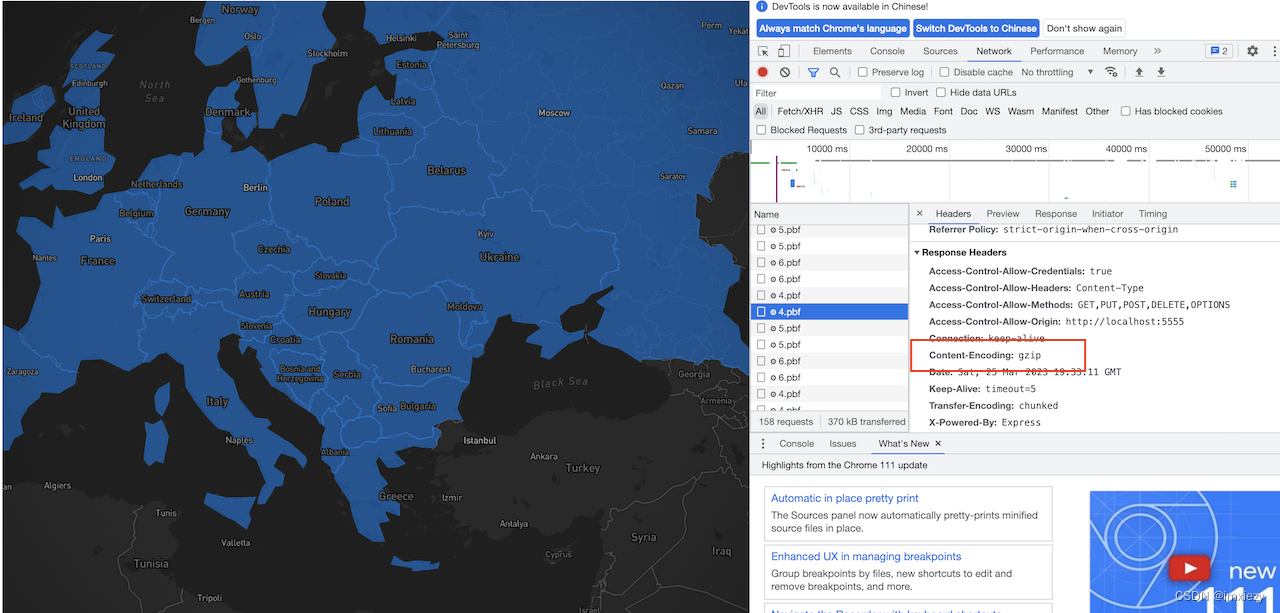This screenshot has height=613, width=1280.
Task: Open network conditions Wi-Fi gear icon
Action: (1111, 72)
